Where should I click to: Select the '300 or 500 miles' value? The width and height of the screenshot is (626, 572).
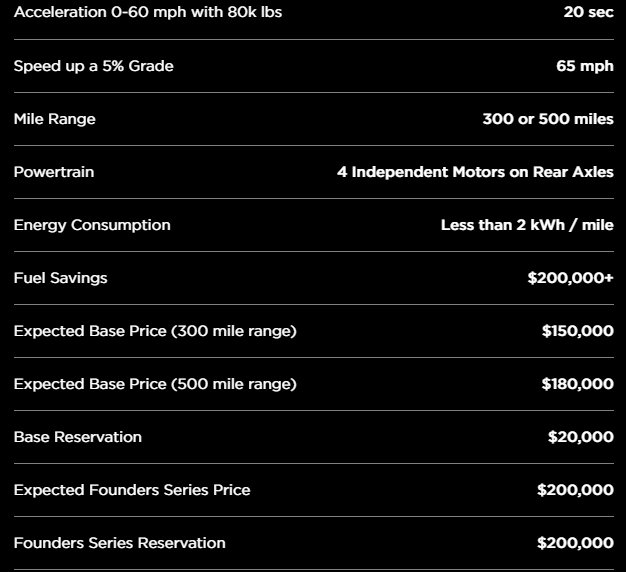tap(548, 119)
